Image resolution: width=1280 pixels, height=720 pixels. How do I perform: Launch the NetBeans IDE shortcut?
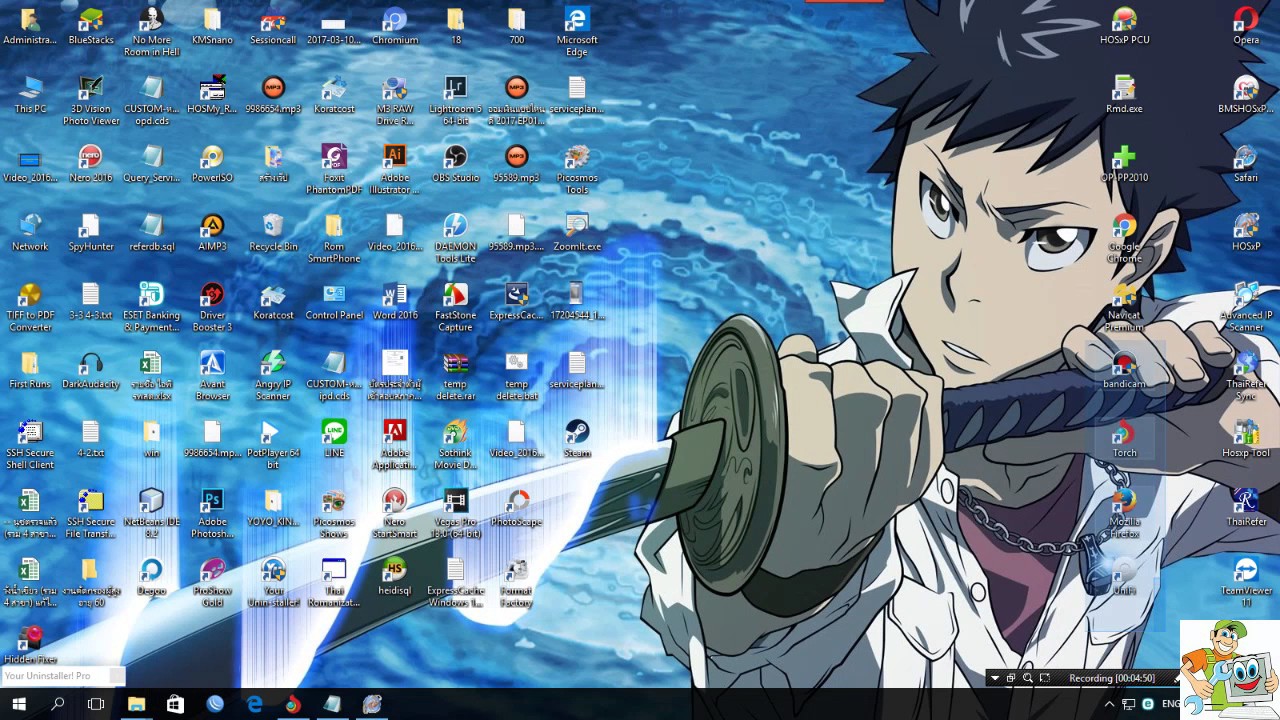pos(151,515)
